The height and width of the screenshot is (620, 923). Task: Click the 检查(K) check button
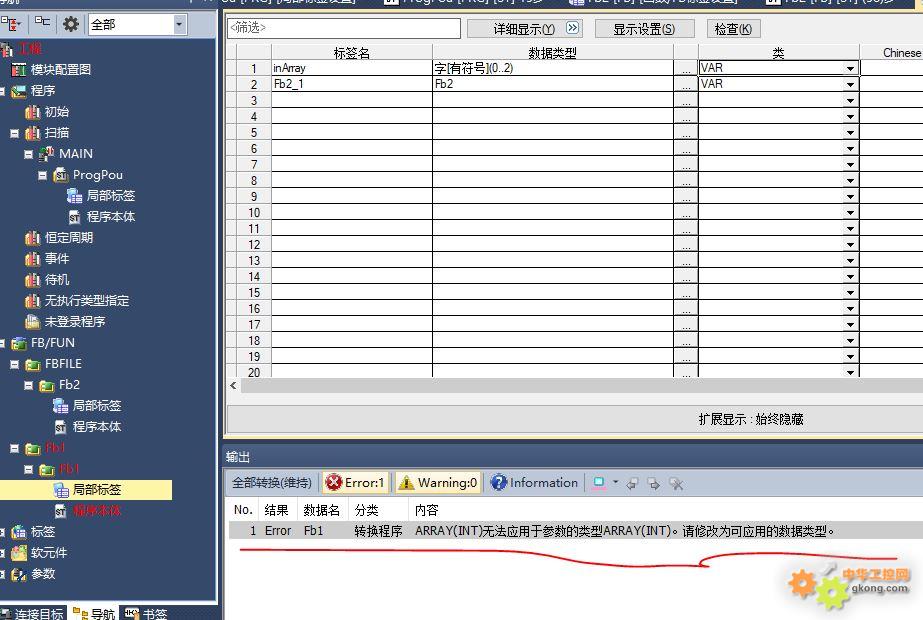pyautogui.click(x=734, y=29)
